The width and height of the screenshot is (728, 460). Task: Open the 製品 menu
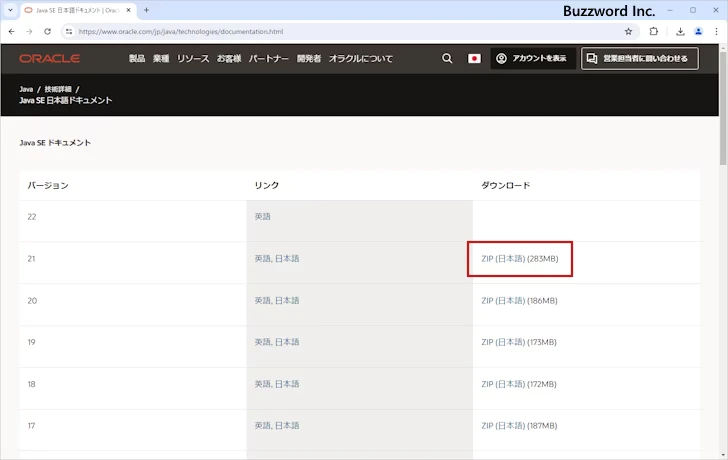click(137, 58)
